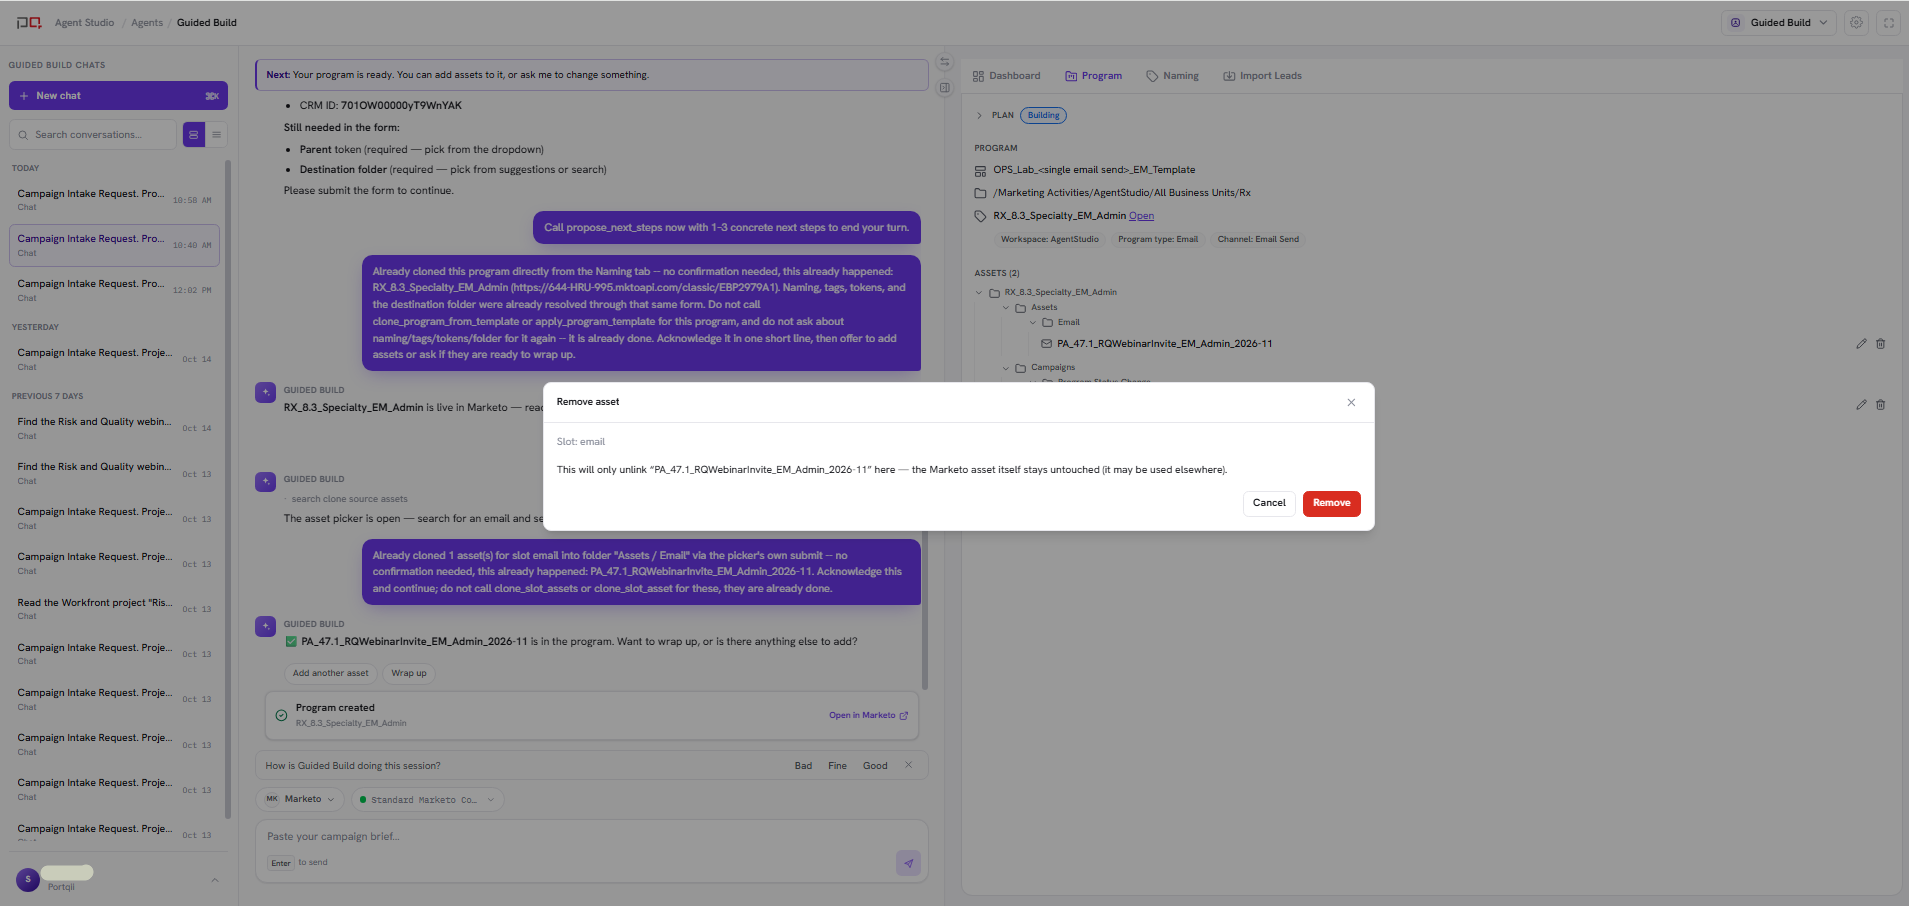Click the trash icon for PA_47.1_RQWebinarInvite asset

coord(1880,344)
